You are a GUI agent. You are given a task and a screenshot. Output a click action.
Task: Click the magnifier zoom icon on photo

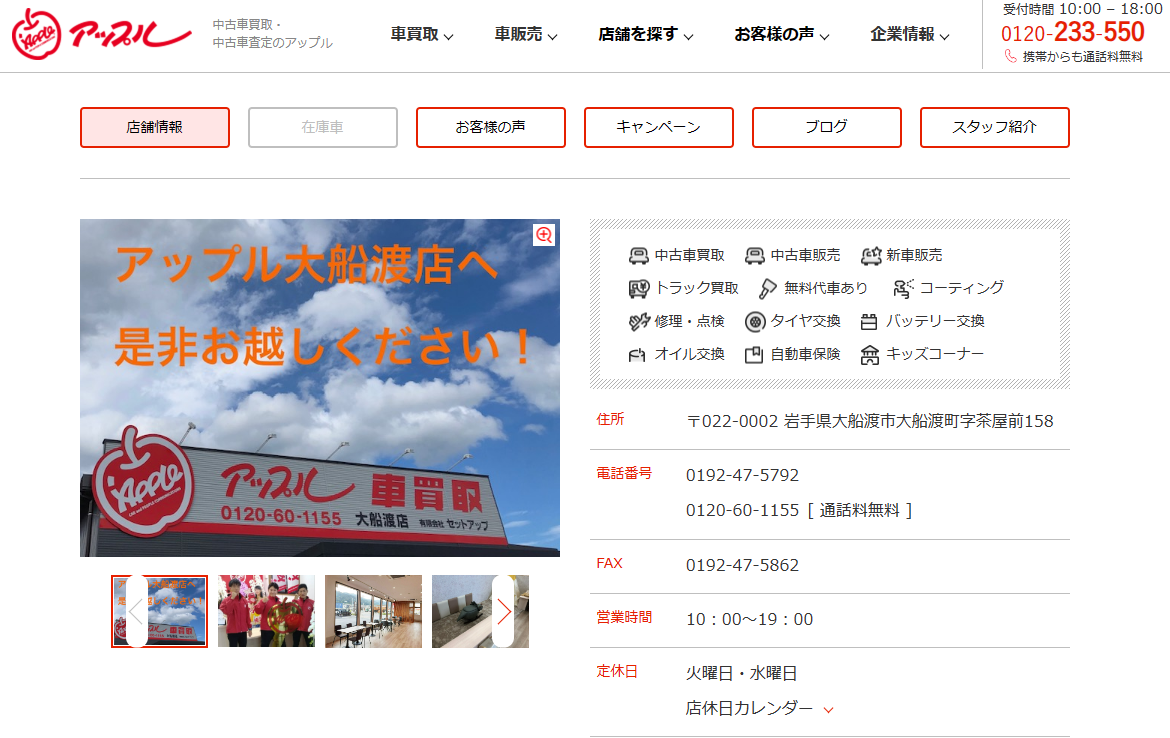(x=544, y=235)
